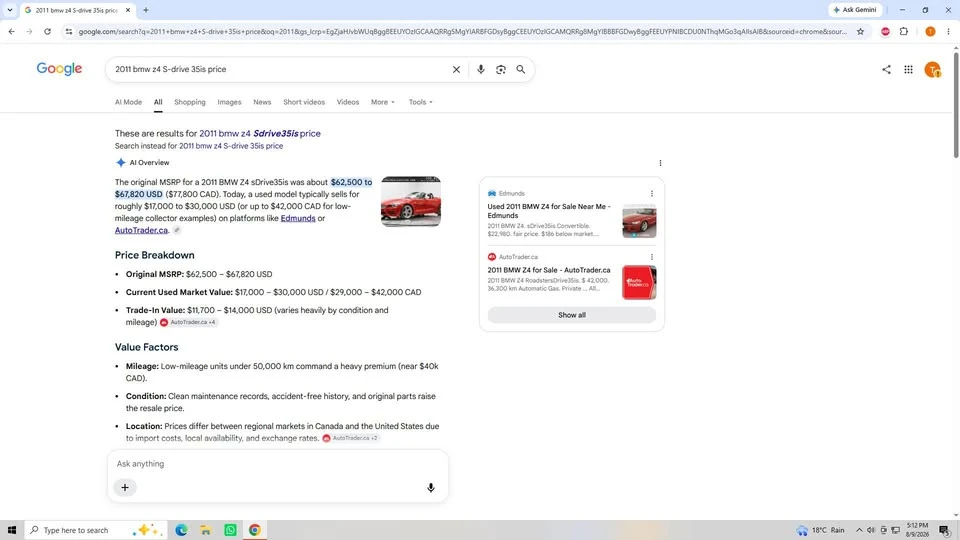Open red BMW Z4 overview image
The width and height of the screenshot is (960, 540).
coord(411,201)
